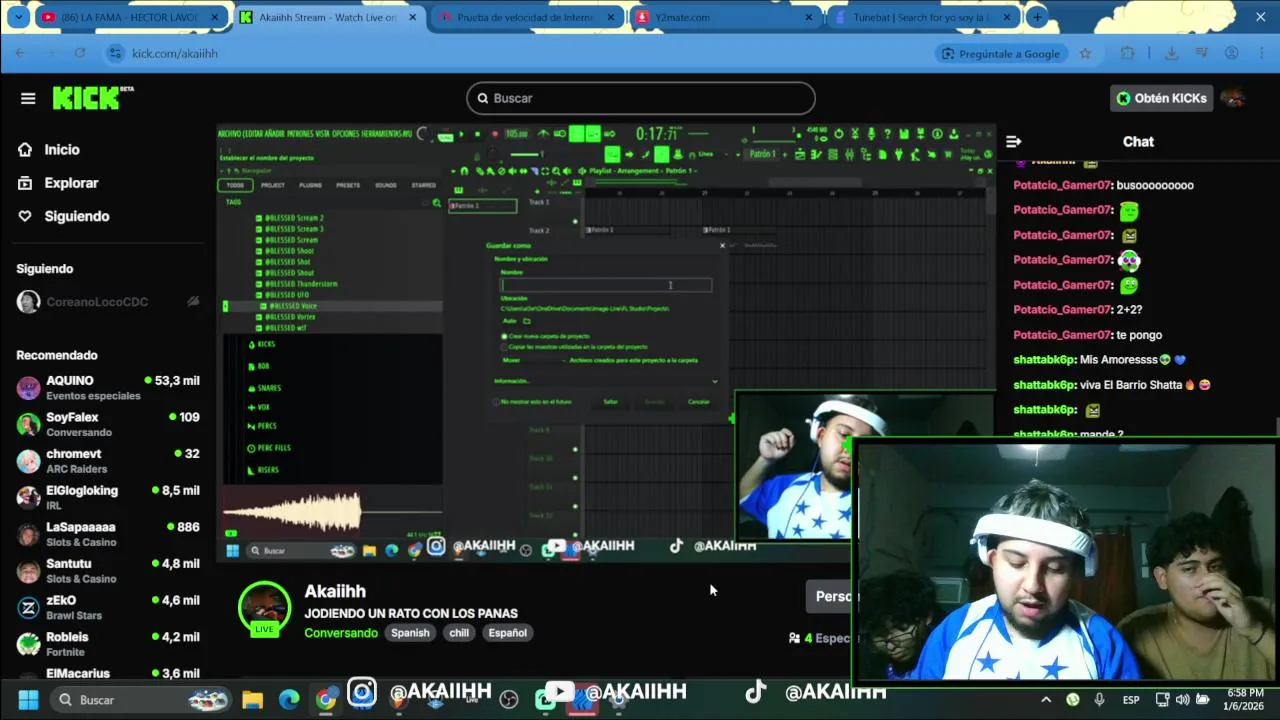Click shattabk6p username on Mis Amoressss message

[x=1044, y=360]
